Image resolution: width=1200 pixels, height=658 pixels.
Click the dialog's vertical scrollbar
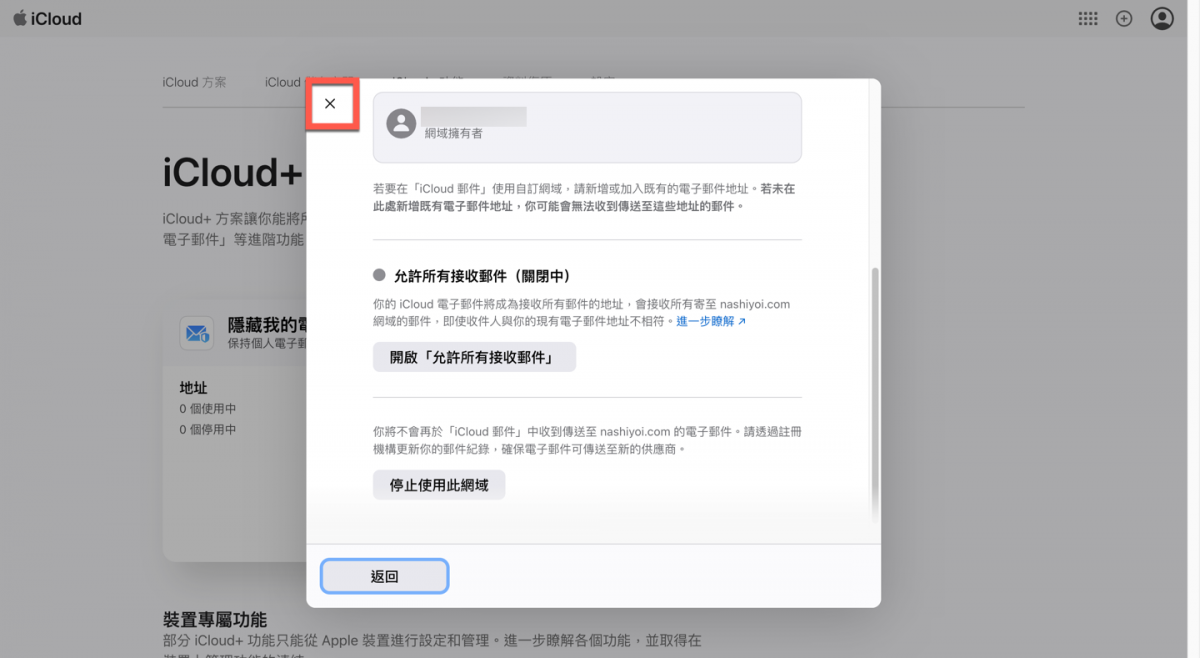[x=876, y=392]
